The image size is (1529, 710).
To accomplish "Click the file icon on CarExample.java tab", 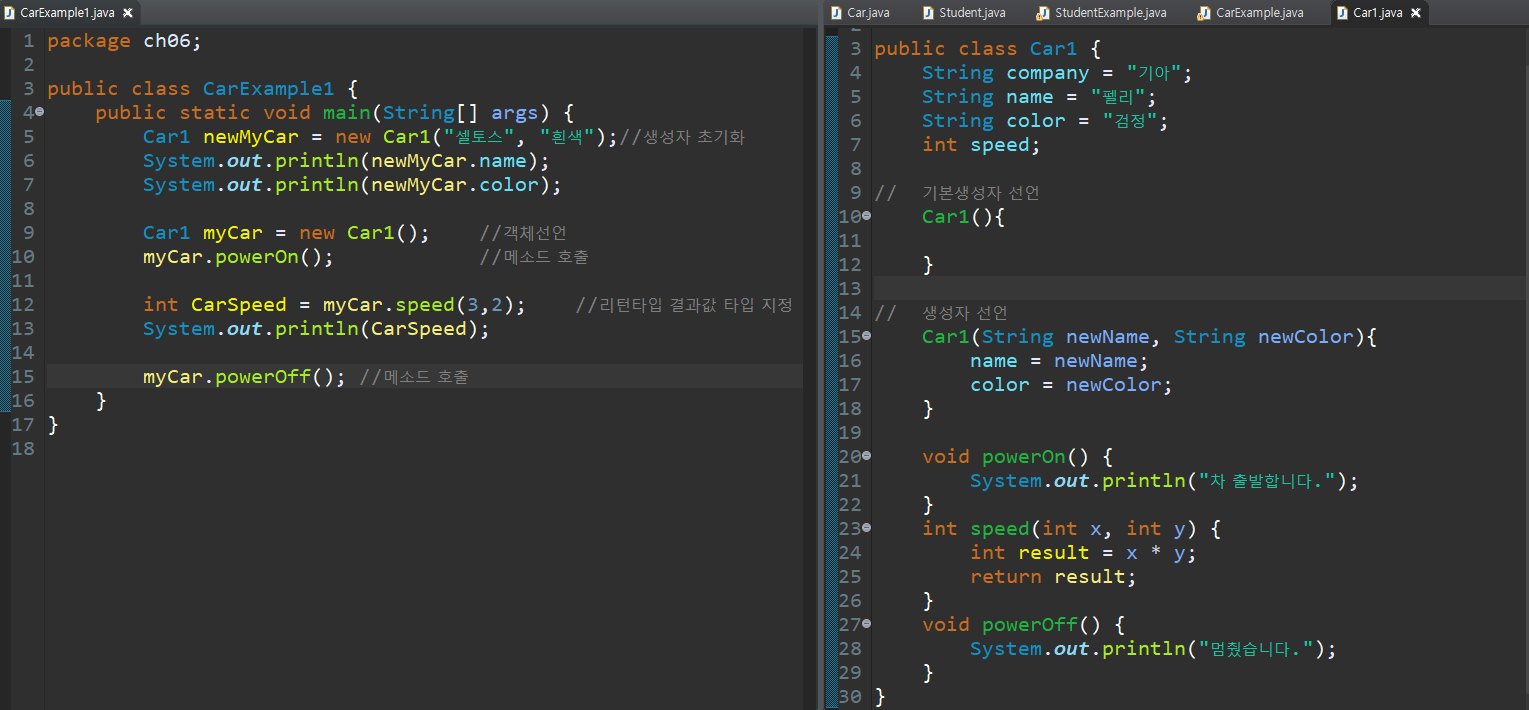I will coord(1206,13).
